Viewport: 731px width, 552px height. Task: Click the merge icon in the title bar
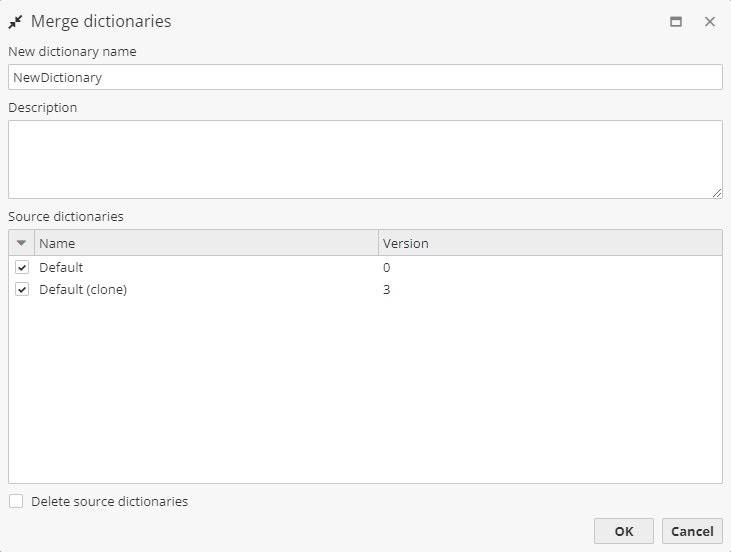click(16, 21)
